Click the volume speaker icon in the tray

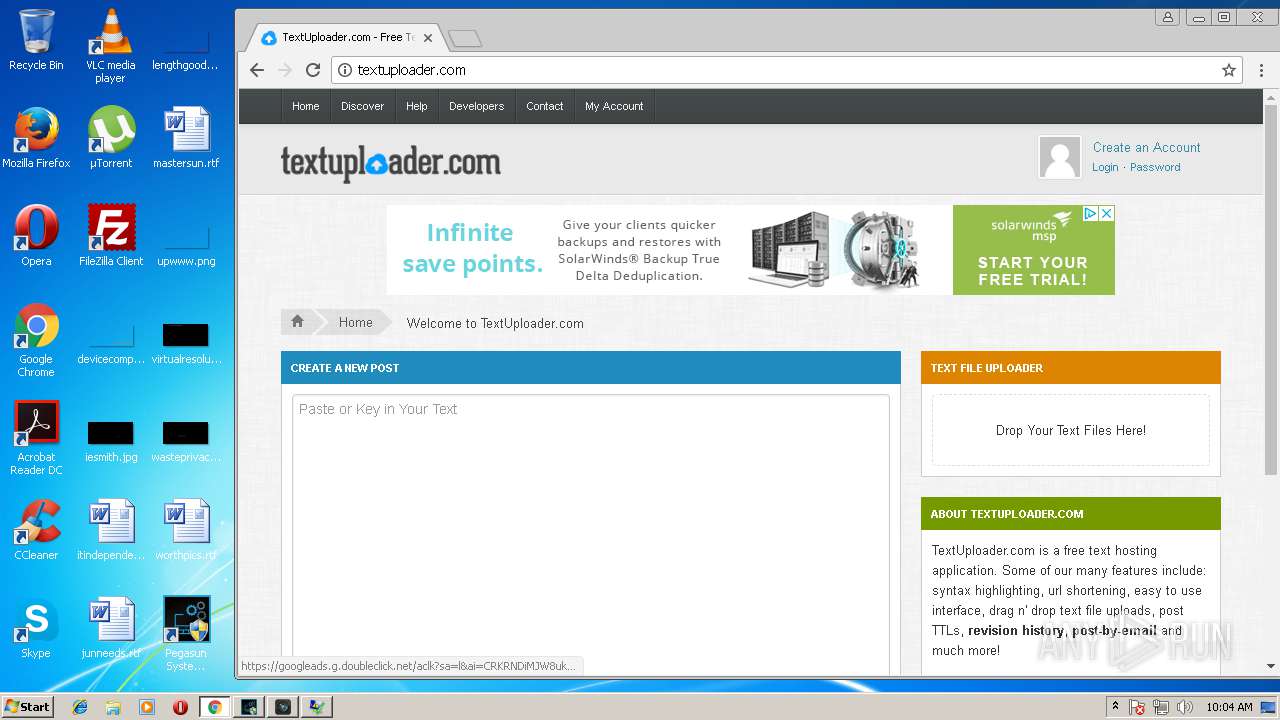coord(1185,707)
